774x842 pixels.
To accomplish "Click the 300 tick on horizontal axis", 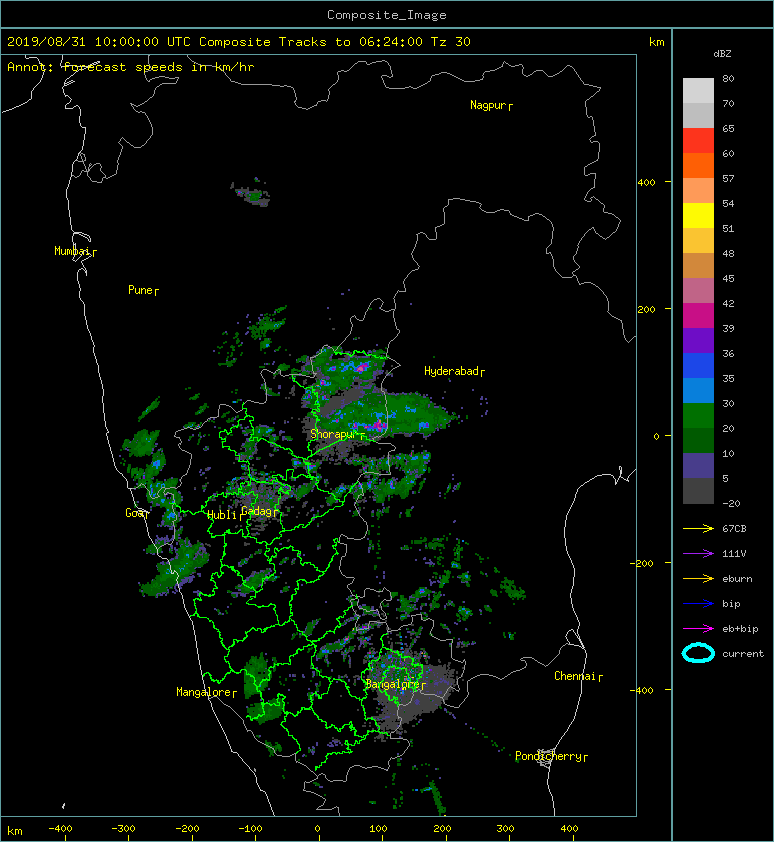I will (x=505, y=829).
